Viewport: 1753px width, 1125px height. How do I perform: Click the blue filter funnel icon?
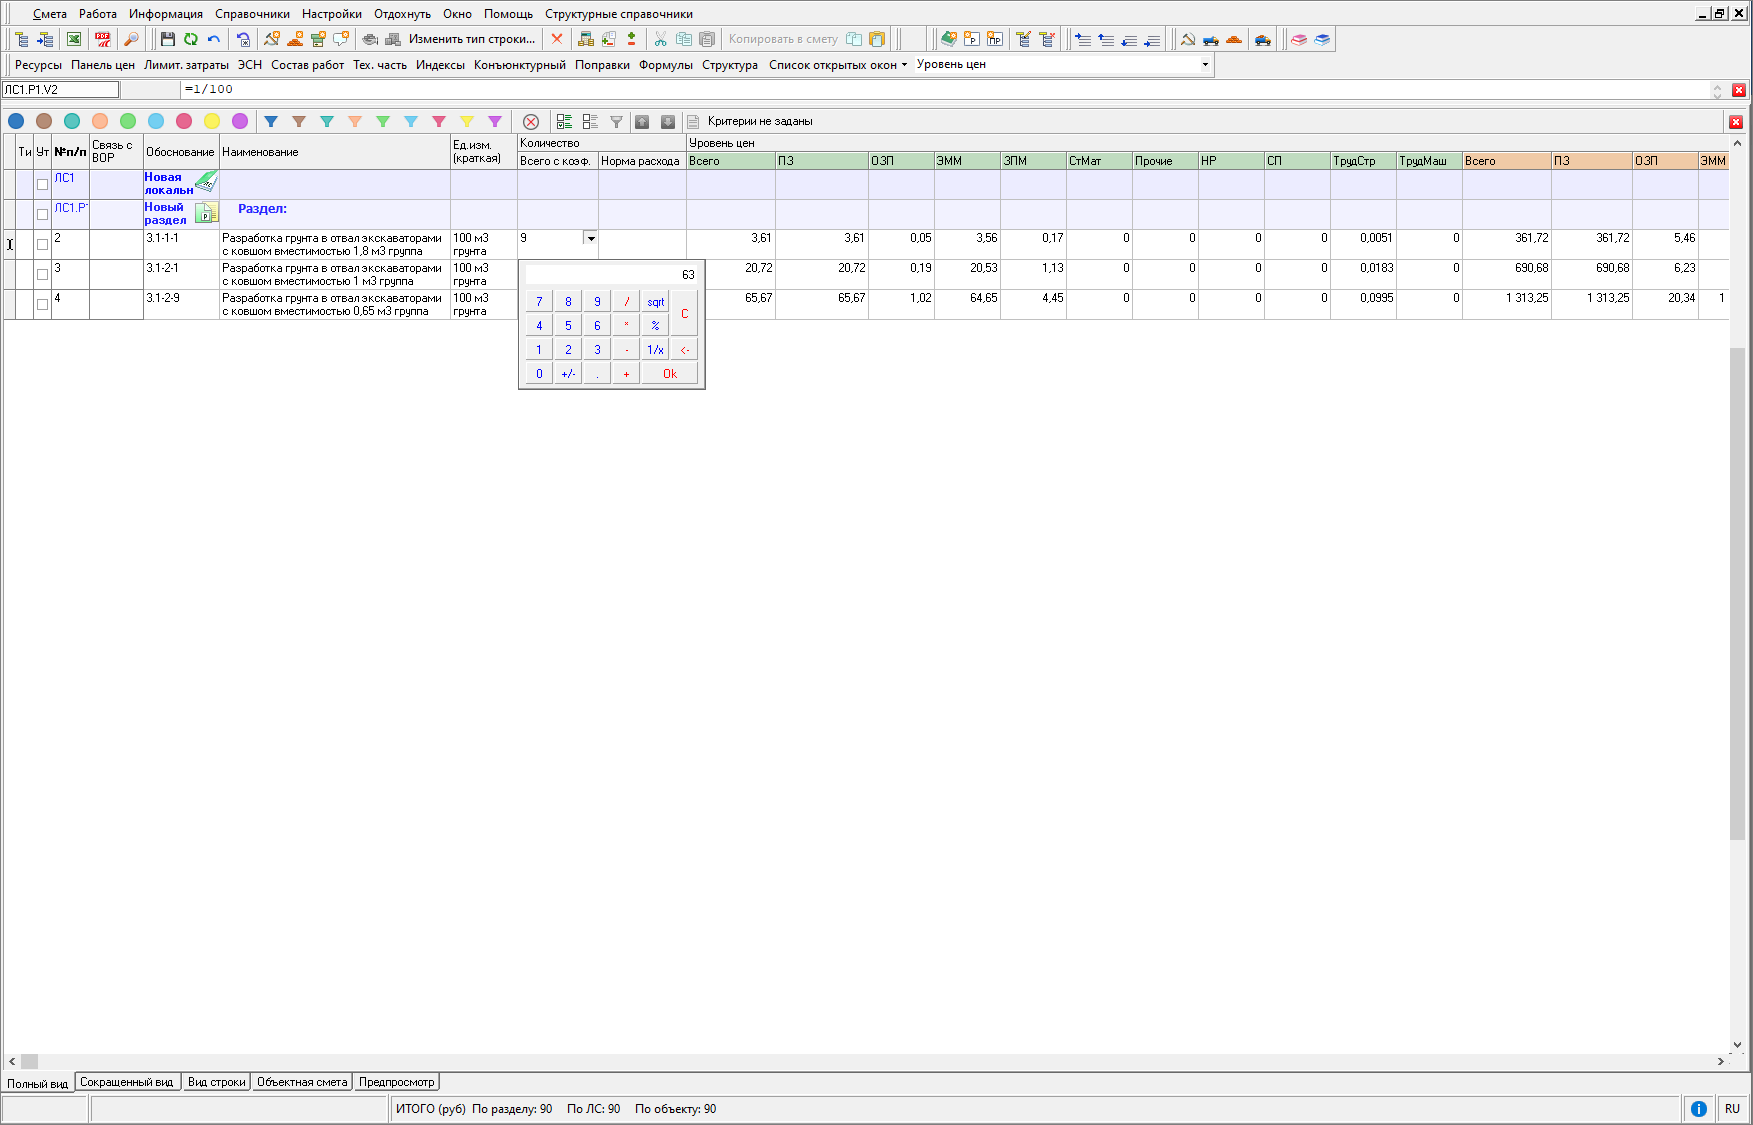point(271,121)
